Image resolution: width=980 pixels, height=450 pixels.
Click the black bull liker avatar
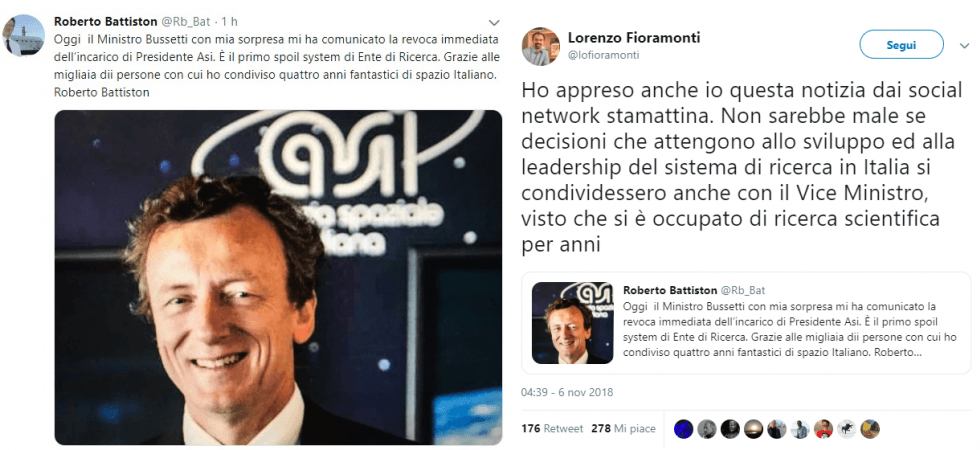[x=846, y=429]
